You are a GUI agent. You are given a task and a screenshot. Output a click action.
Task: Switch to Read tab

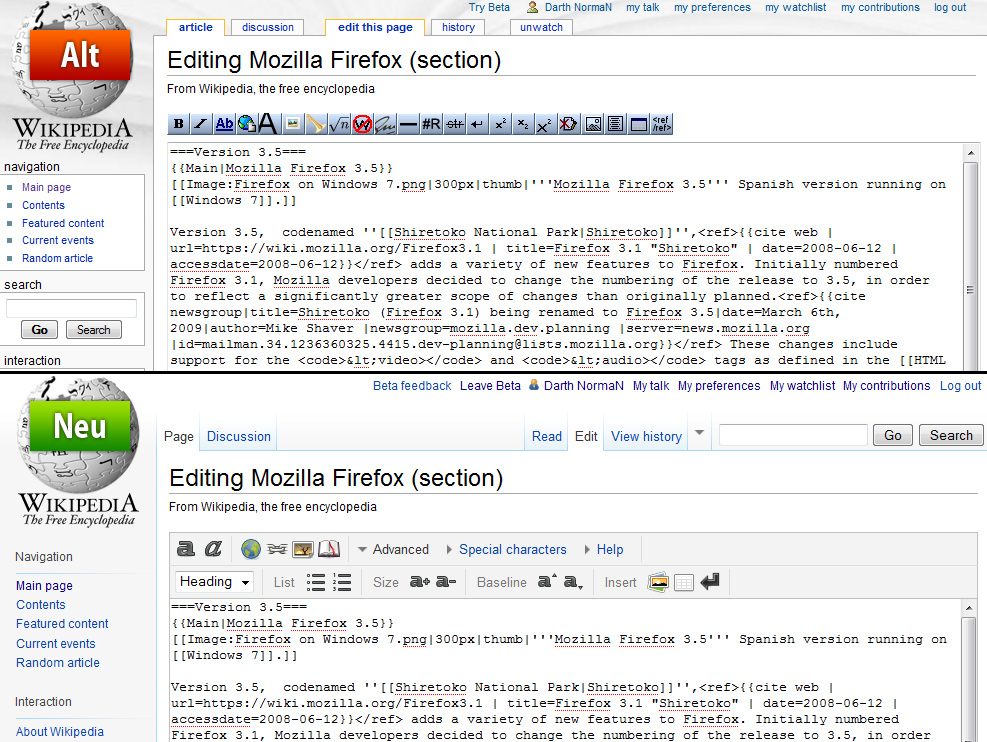[x=546, y=436]
